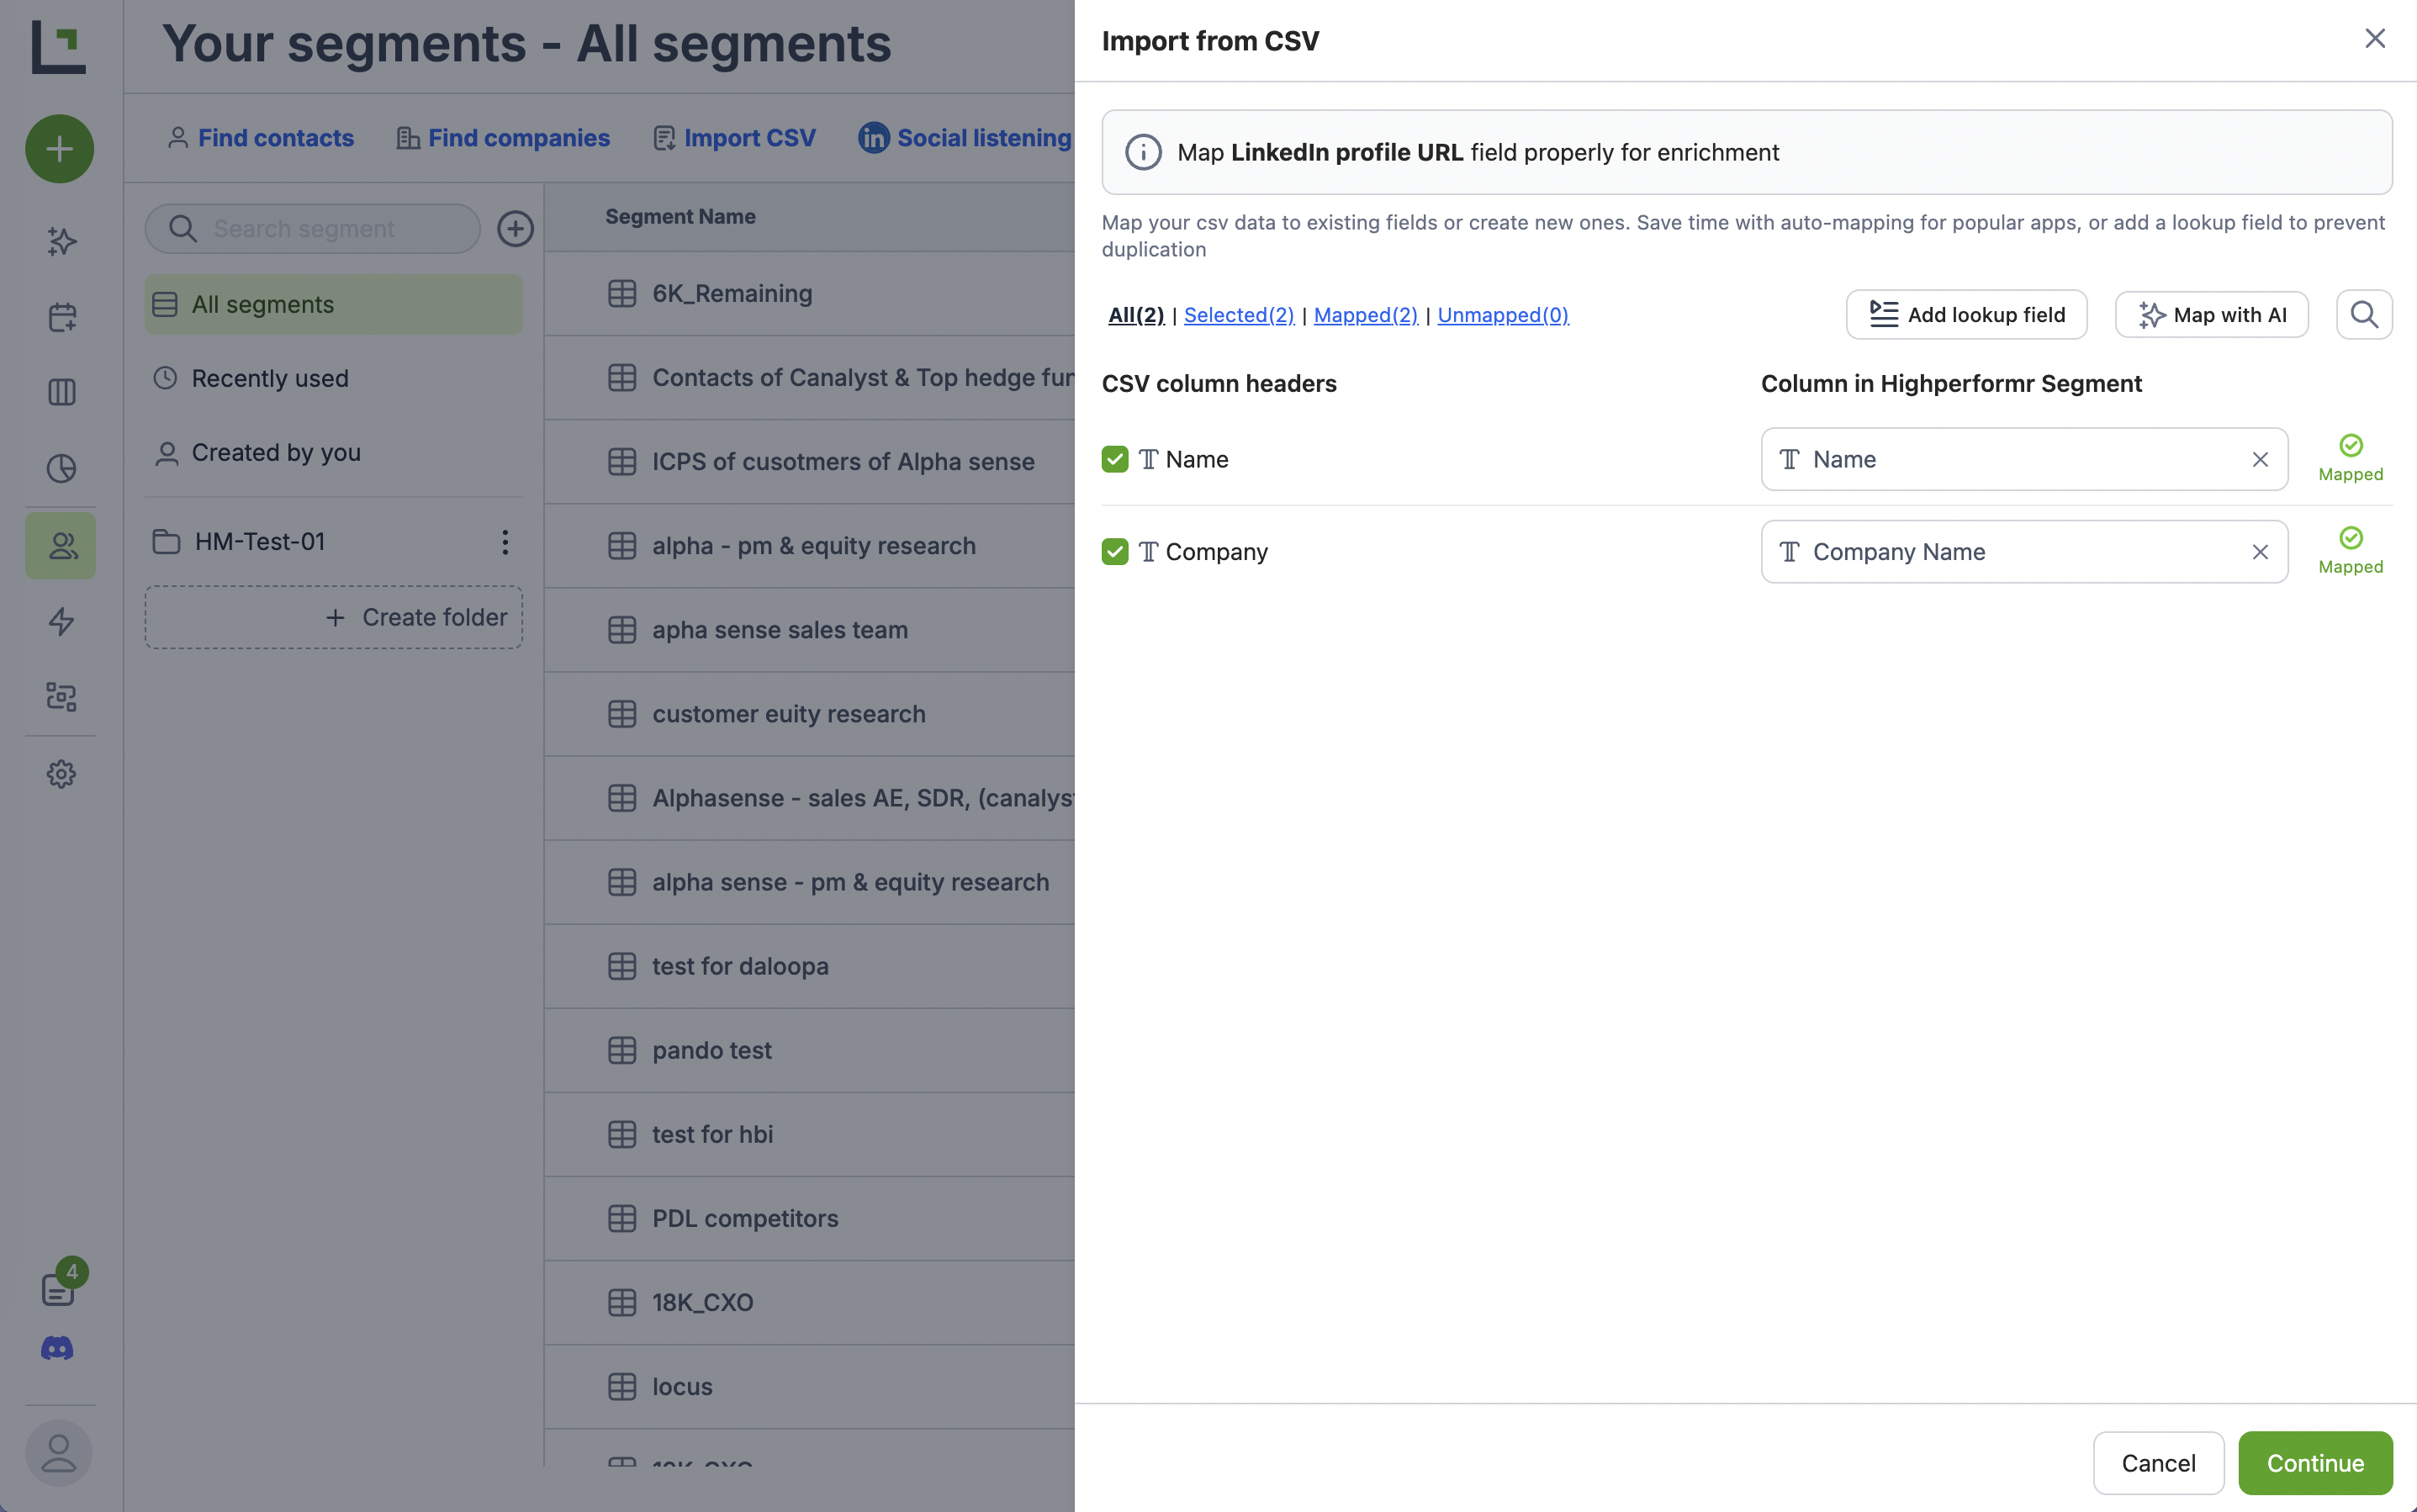Open the lightning bolt automation icon
2417x1512 pixels.
coord(62,621)
